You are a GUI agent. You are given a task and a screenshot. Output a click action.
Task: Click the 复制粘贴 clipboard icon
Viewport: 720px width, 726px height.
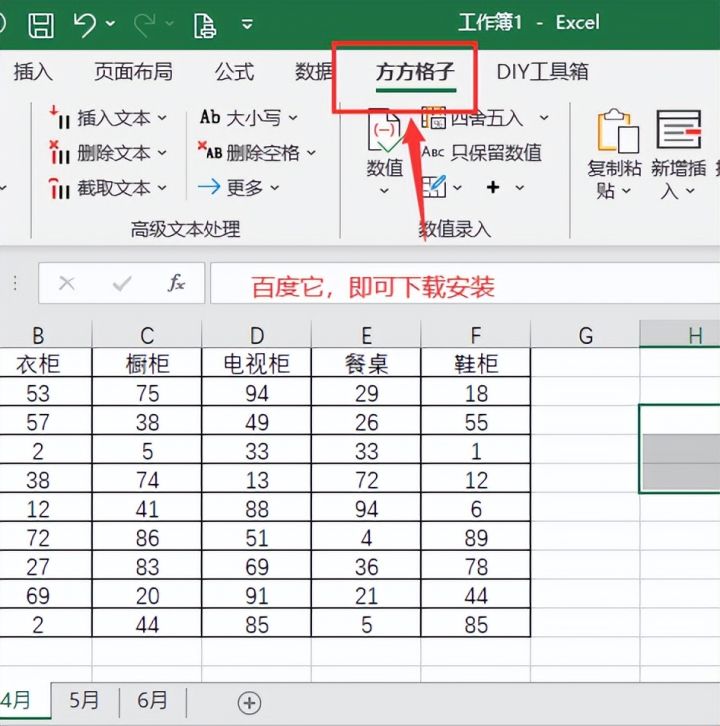pyautogui.click(x=617, y=131)
